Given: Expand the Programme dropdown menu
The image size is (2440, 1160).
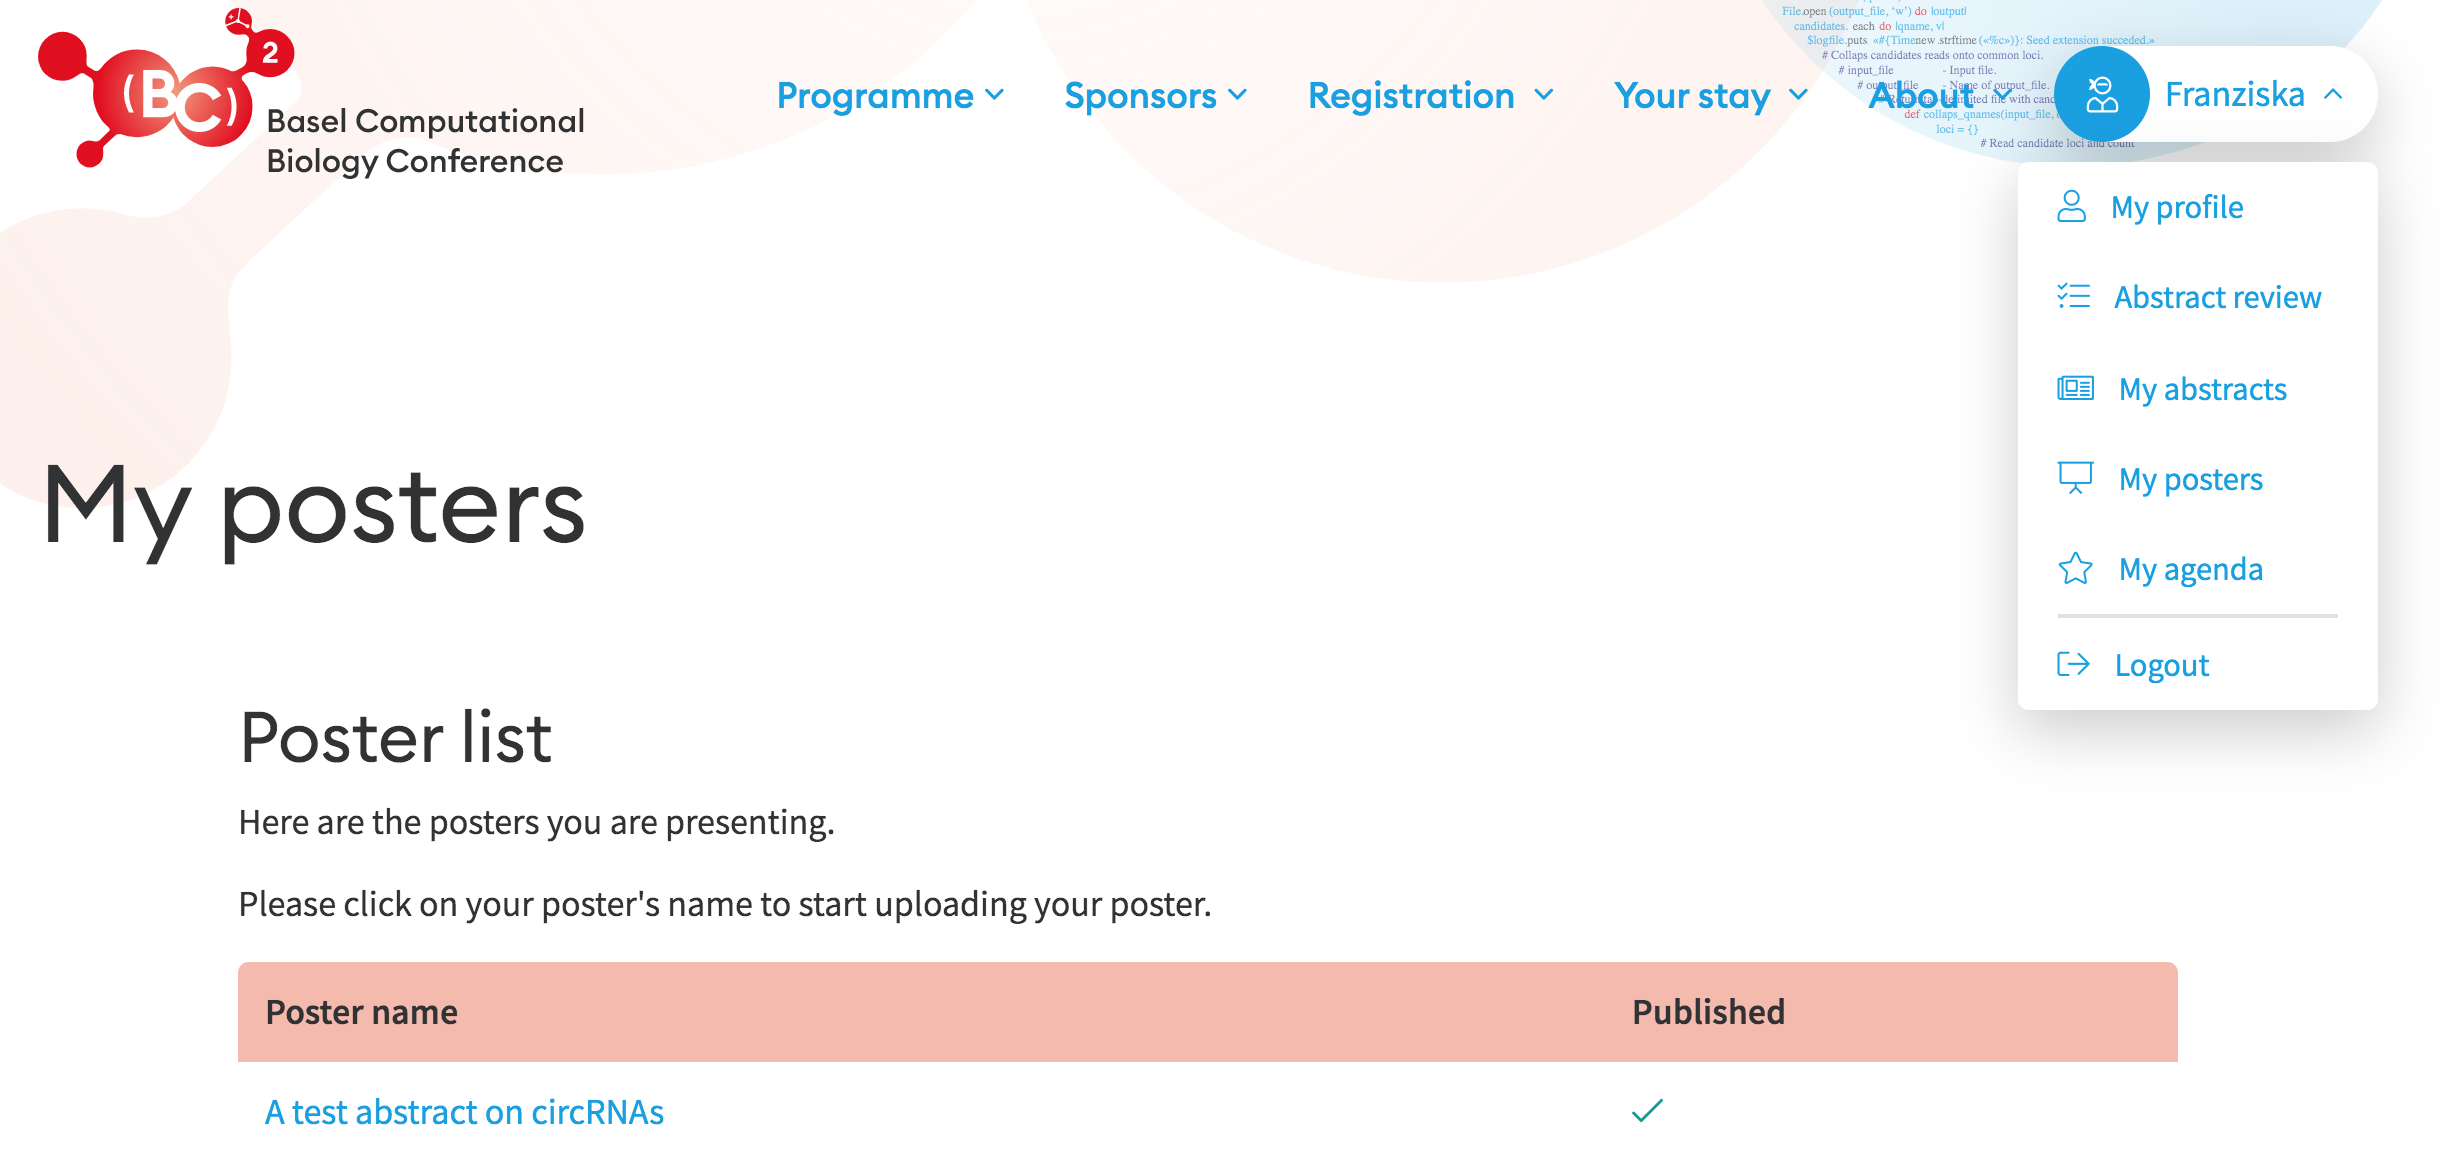Looking at the screenshot, I should pos(890,95).
